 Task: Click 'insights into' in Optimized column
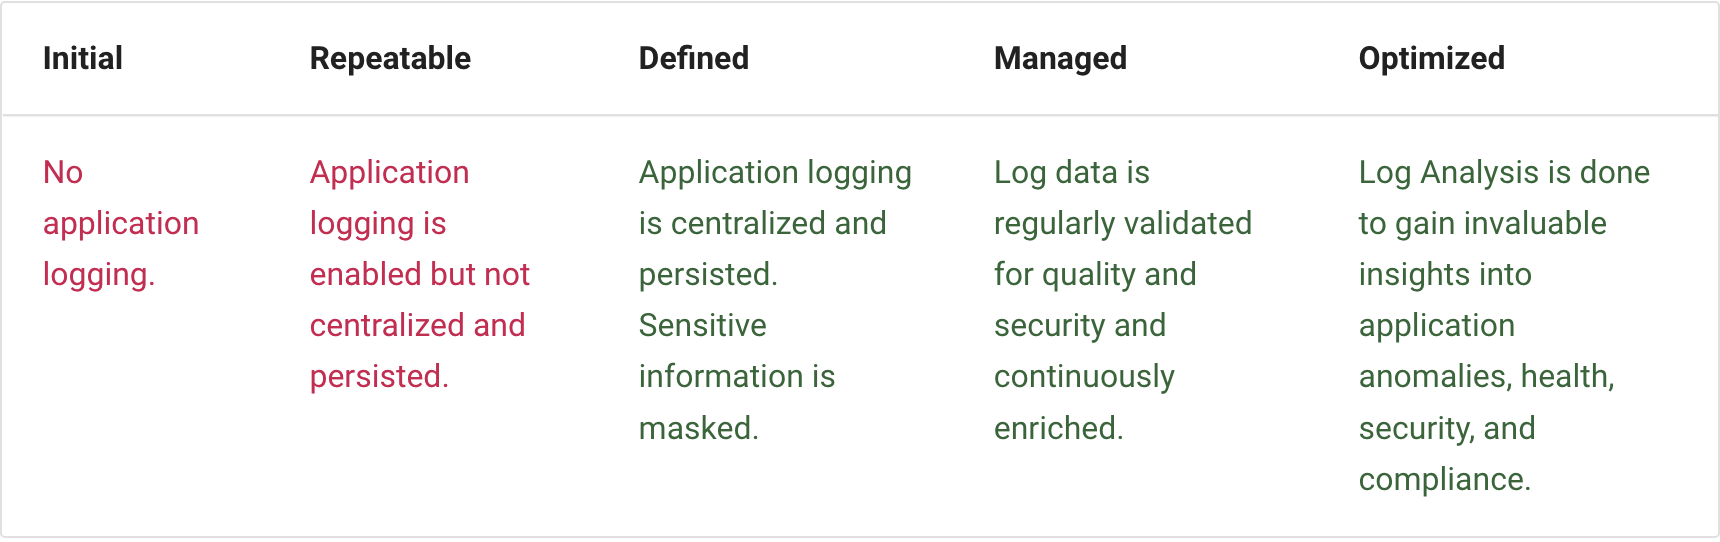(x=1445, y=274)
